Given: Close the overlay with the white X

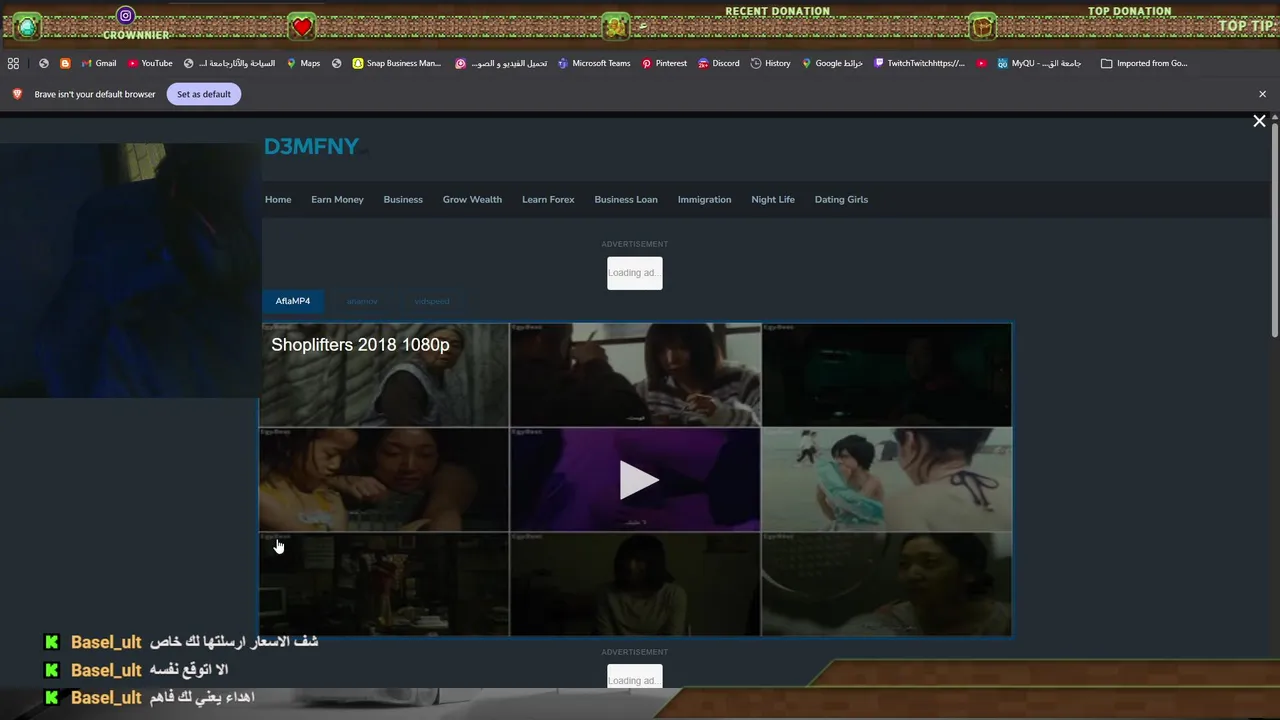Looking at the screenshot, I should point(1259,121).
